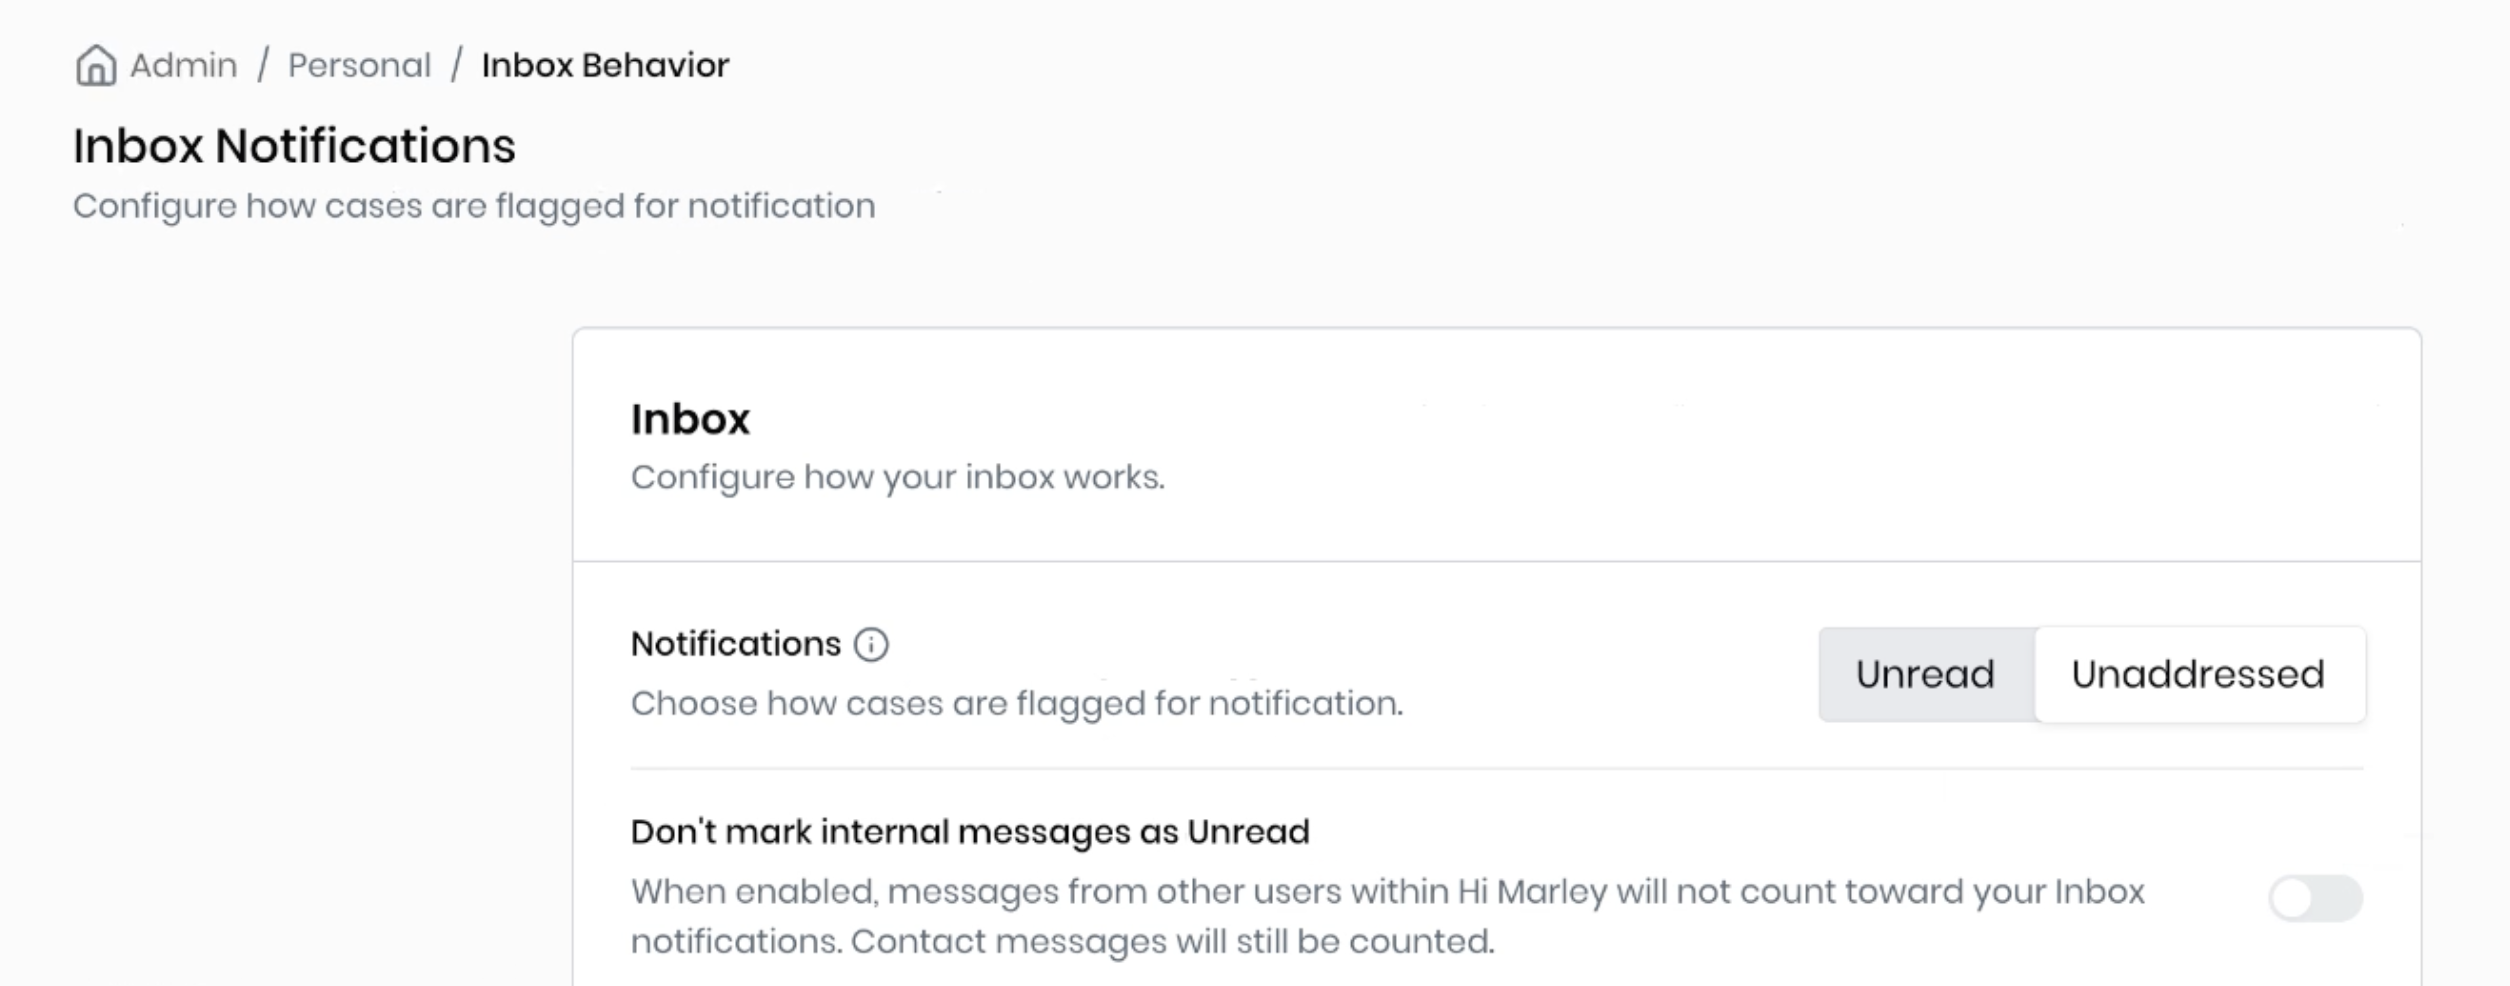The height and width of the screenshot is (986, 2510).
Task: Click the 'Configure how your inbox works' text
Action: click(x=897, y=477)
